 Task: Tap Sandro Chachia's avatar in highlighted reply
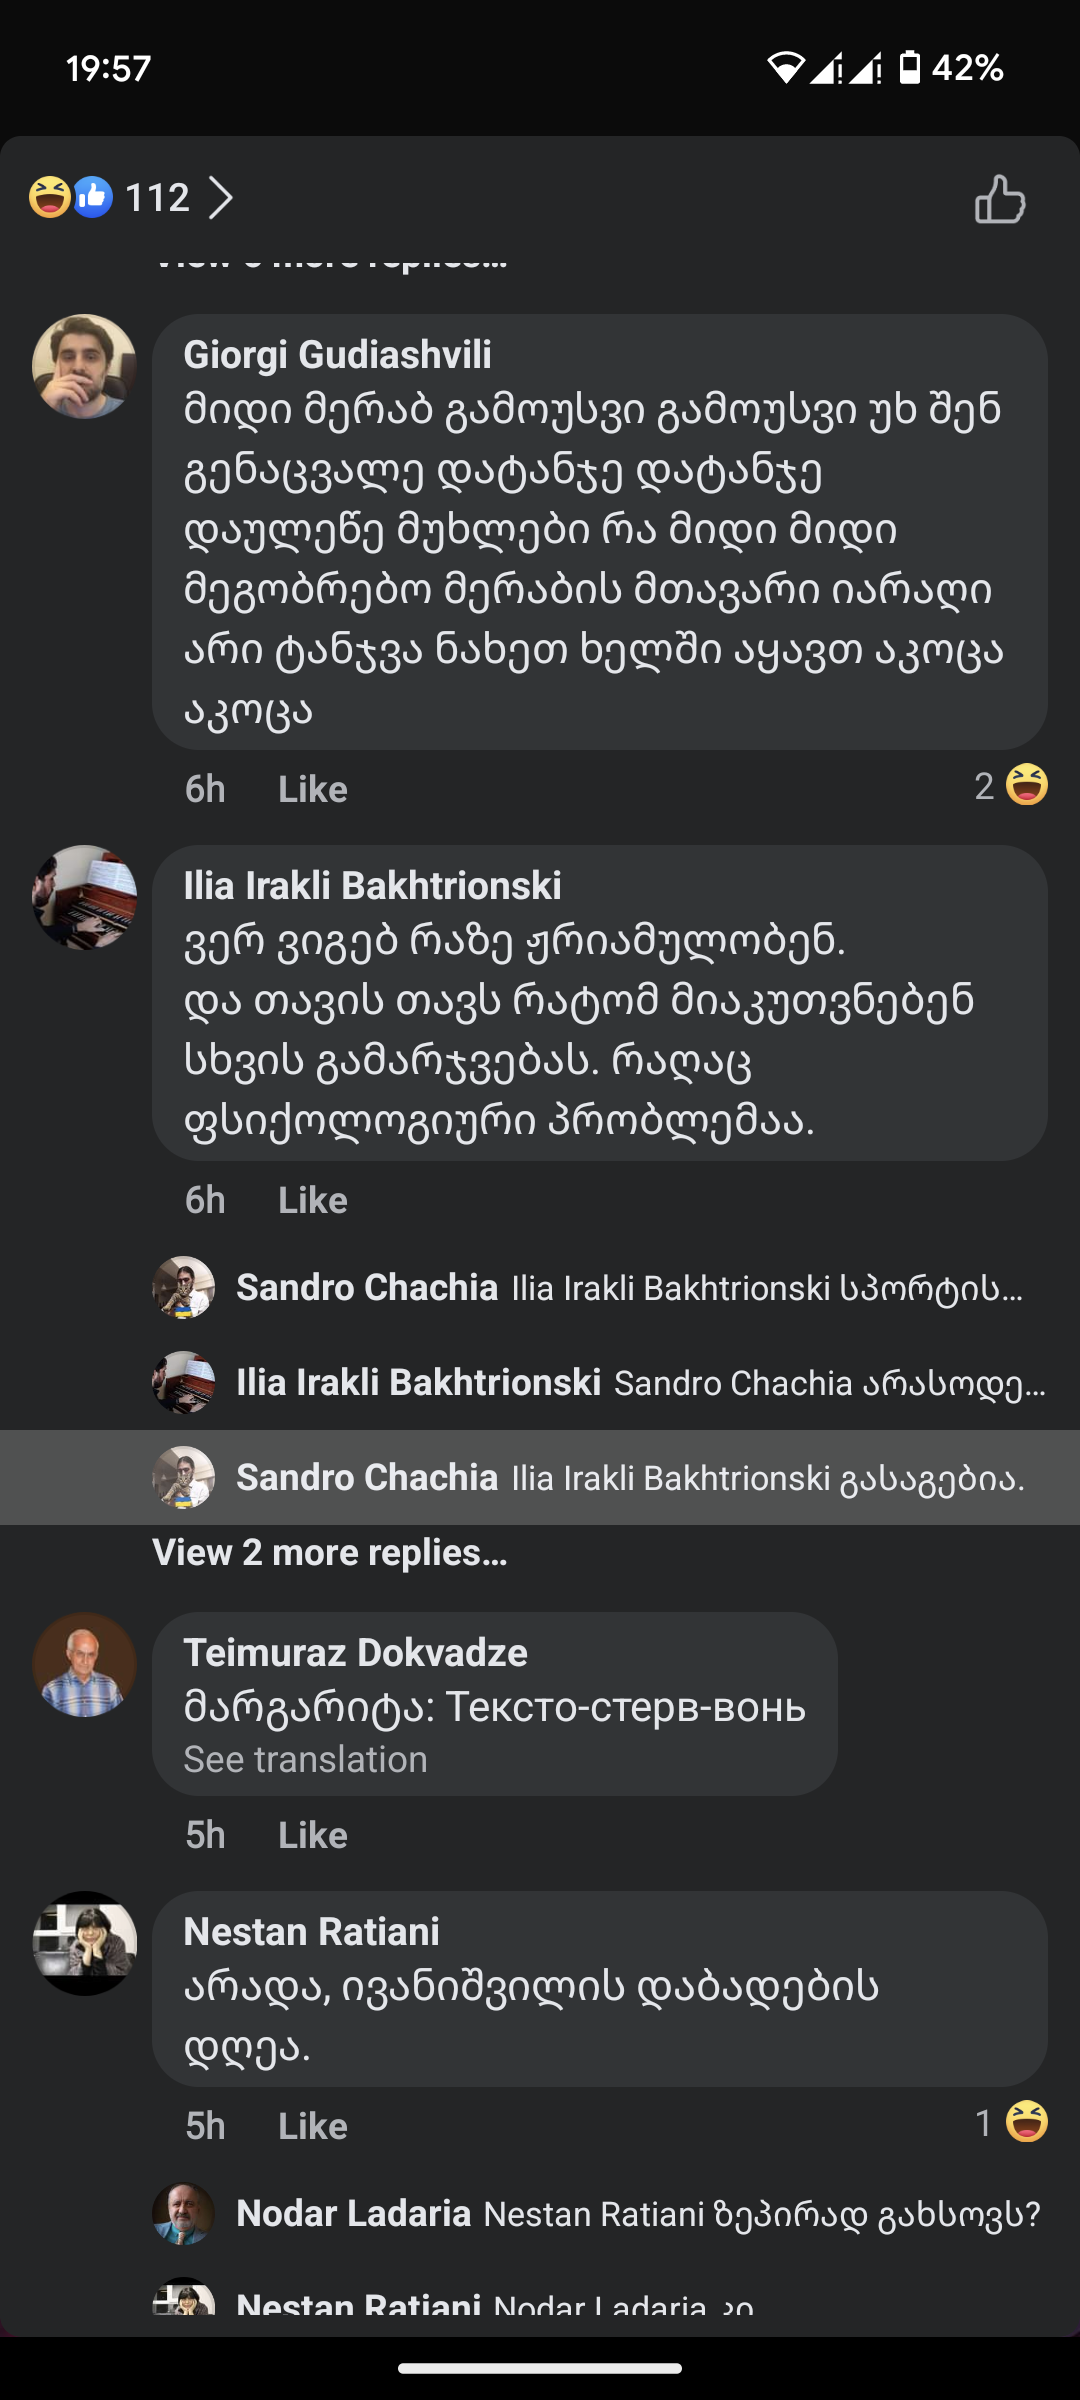pyautogui.click(x=184, y=1477)
